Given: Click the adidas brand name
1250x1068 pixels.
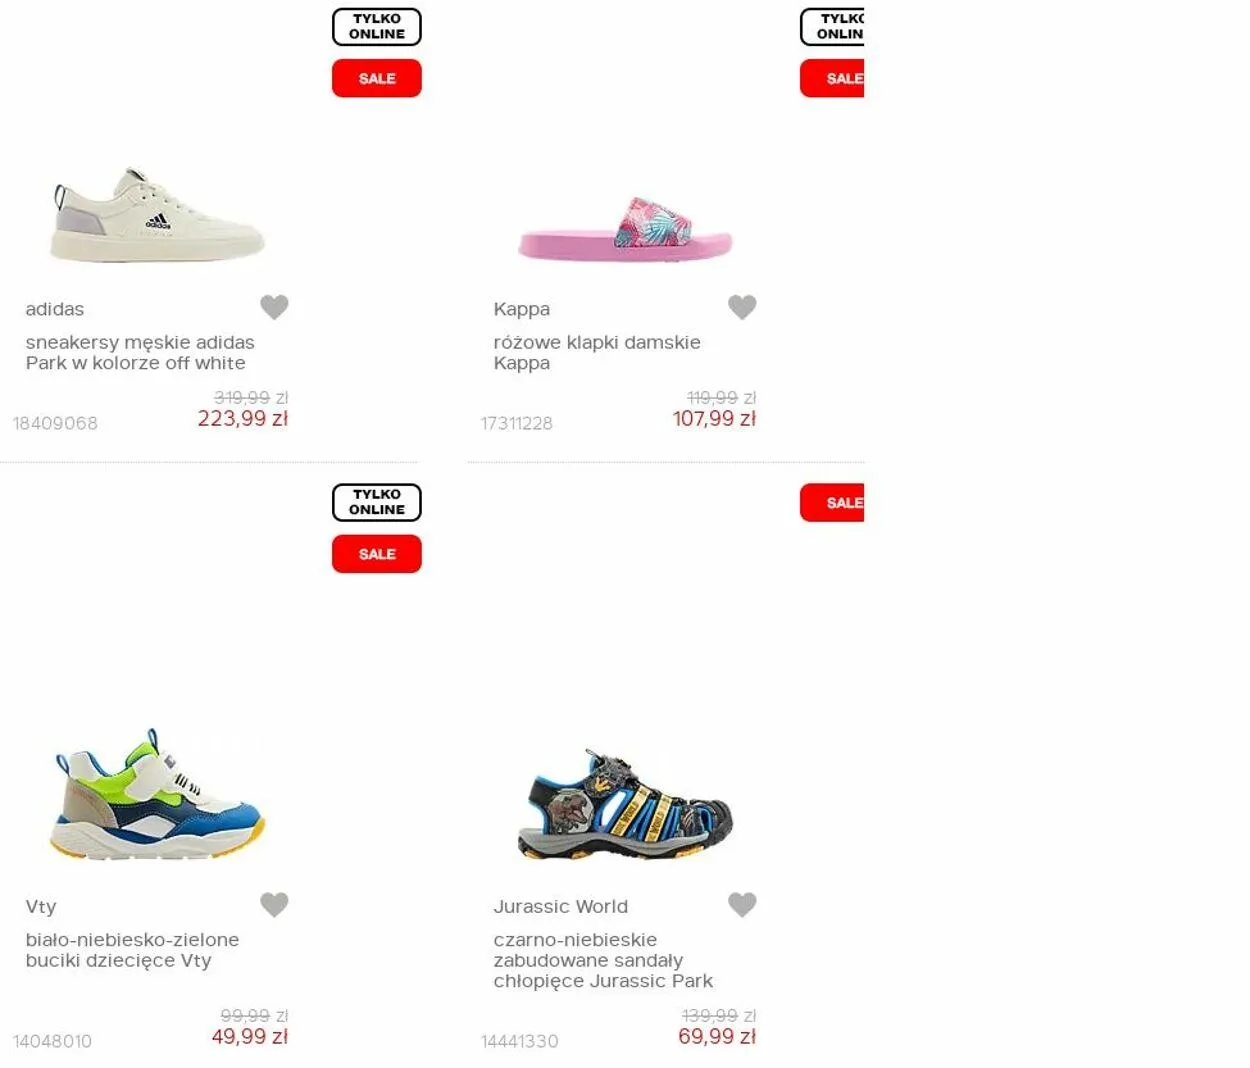Looking at the screenshot, I should [55, 309].
